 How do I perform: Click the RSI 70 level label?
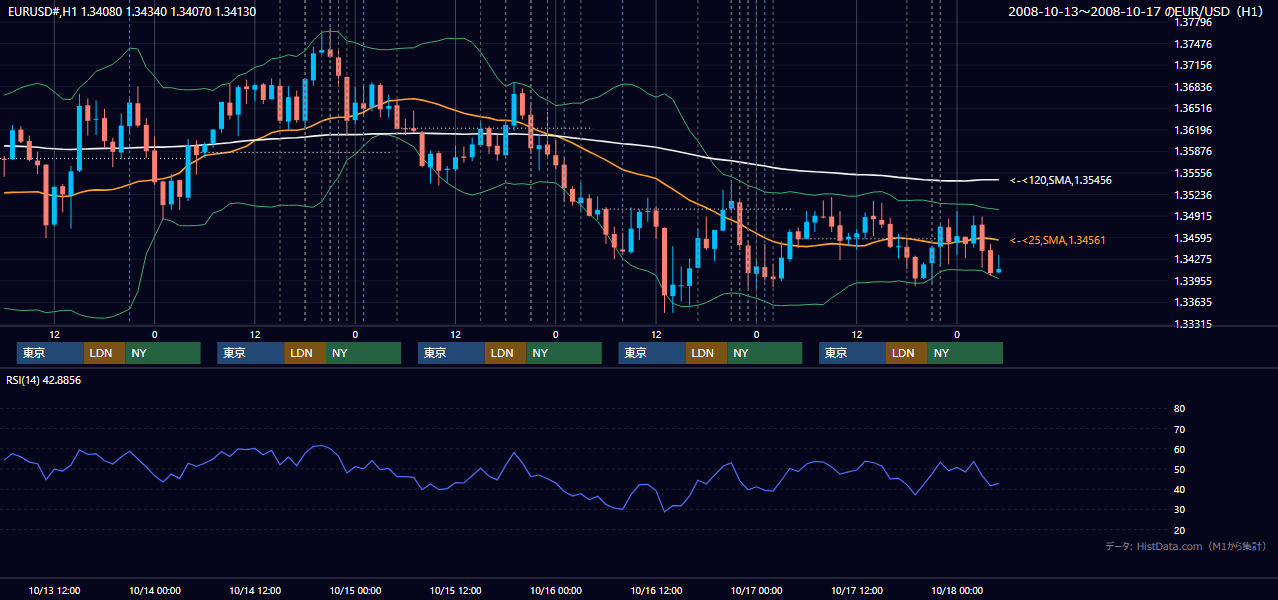[x=1179, y=429]
